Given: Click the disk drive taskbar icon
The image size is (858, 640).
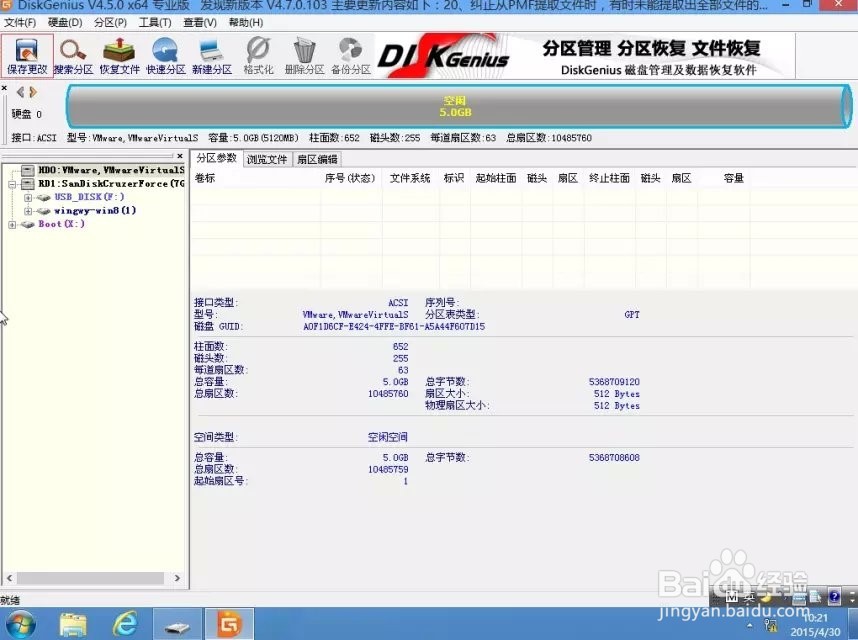Looking at the screenshot, I should tap(177, 624).
